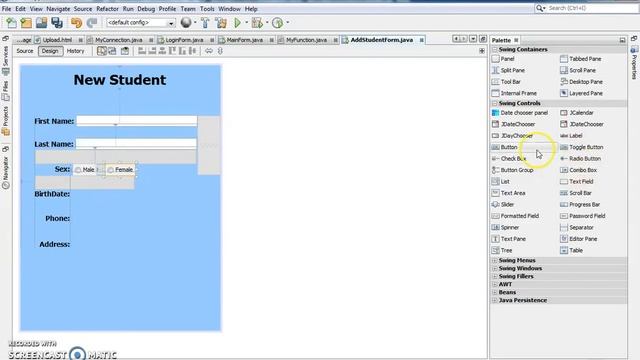The width and height of the screenshot is (640, 360).
Task: Select Check Box component in Palette
Action: click(x=509, y=159)
